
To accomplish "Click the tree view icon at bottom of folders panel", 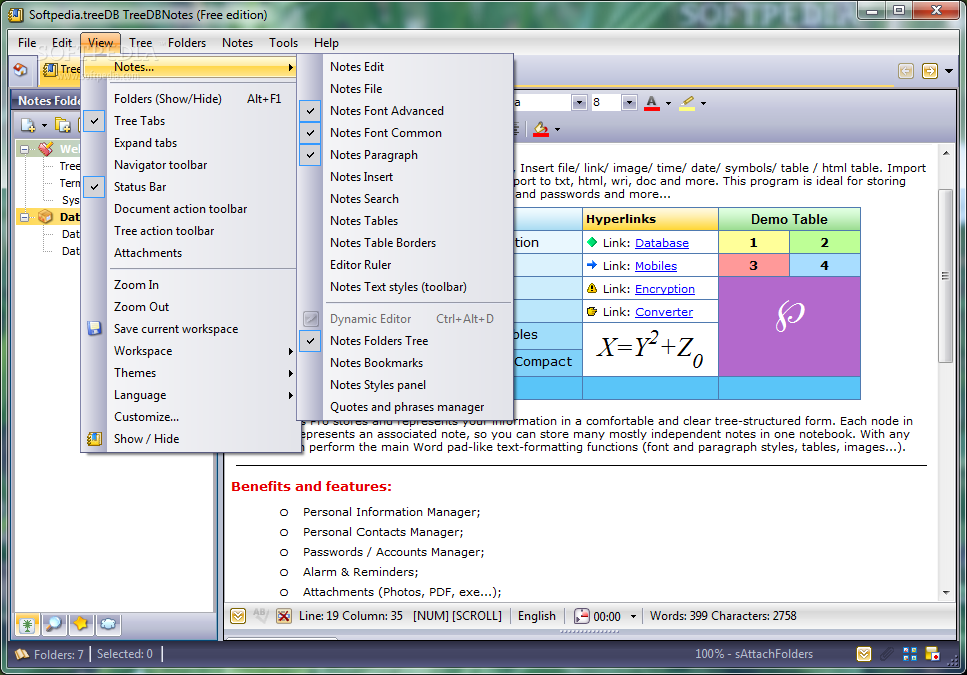I will [x=27, y=624].
